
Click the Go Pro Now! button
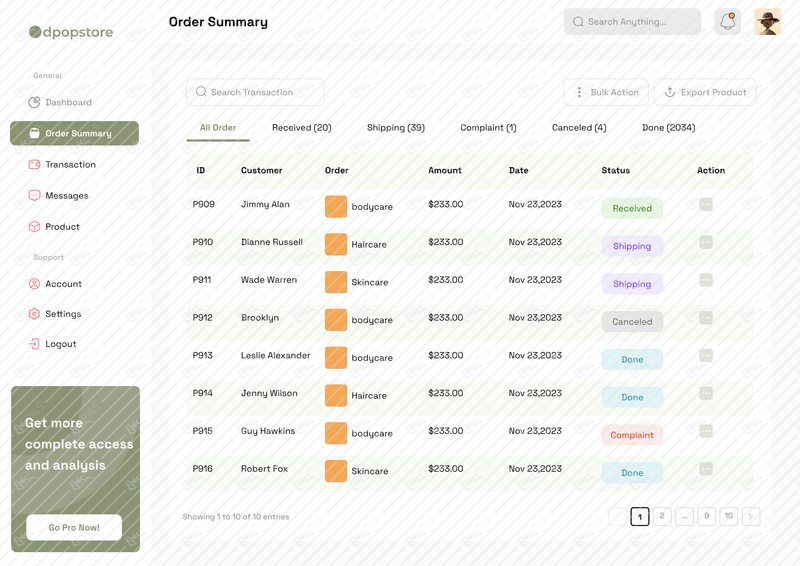74,527
